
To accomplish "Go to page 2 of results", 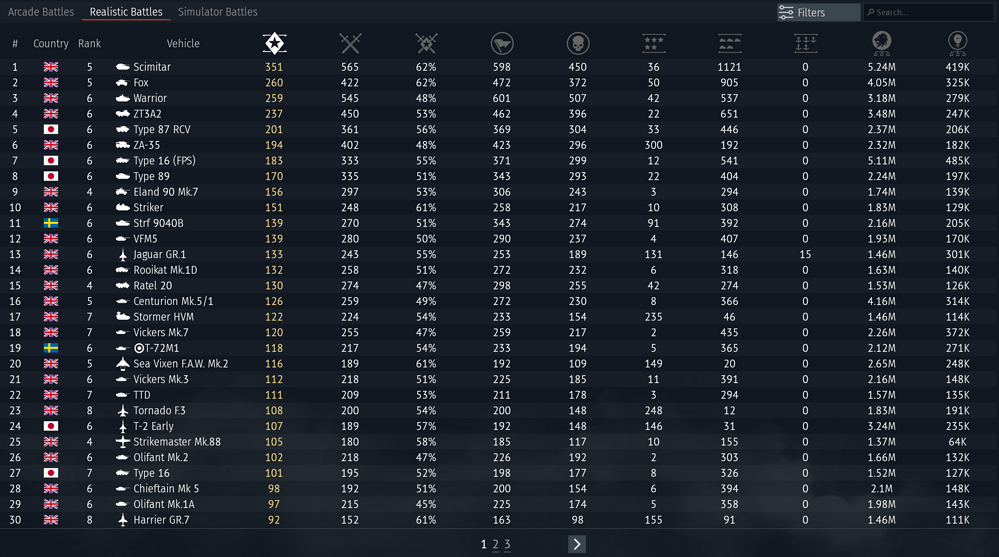I will tap(495, 545).
